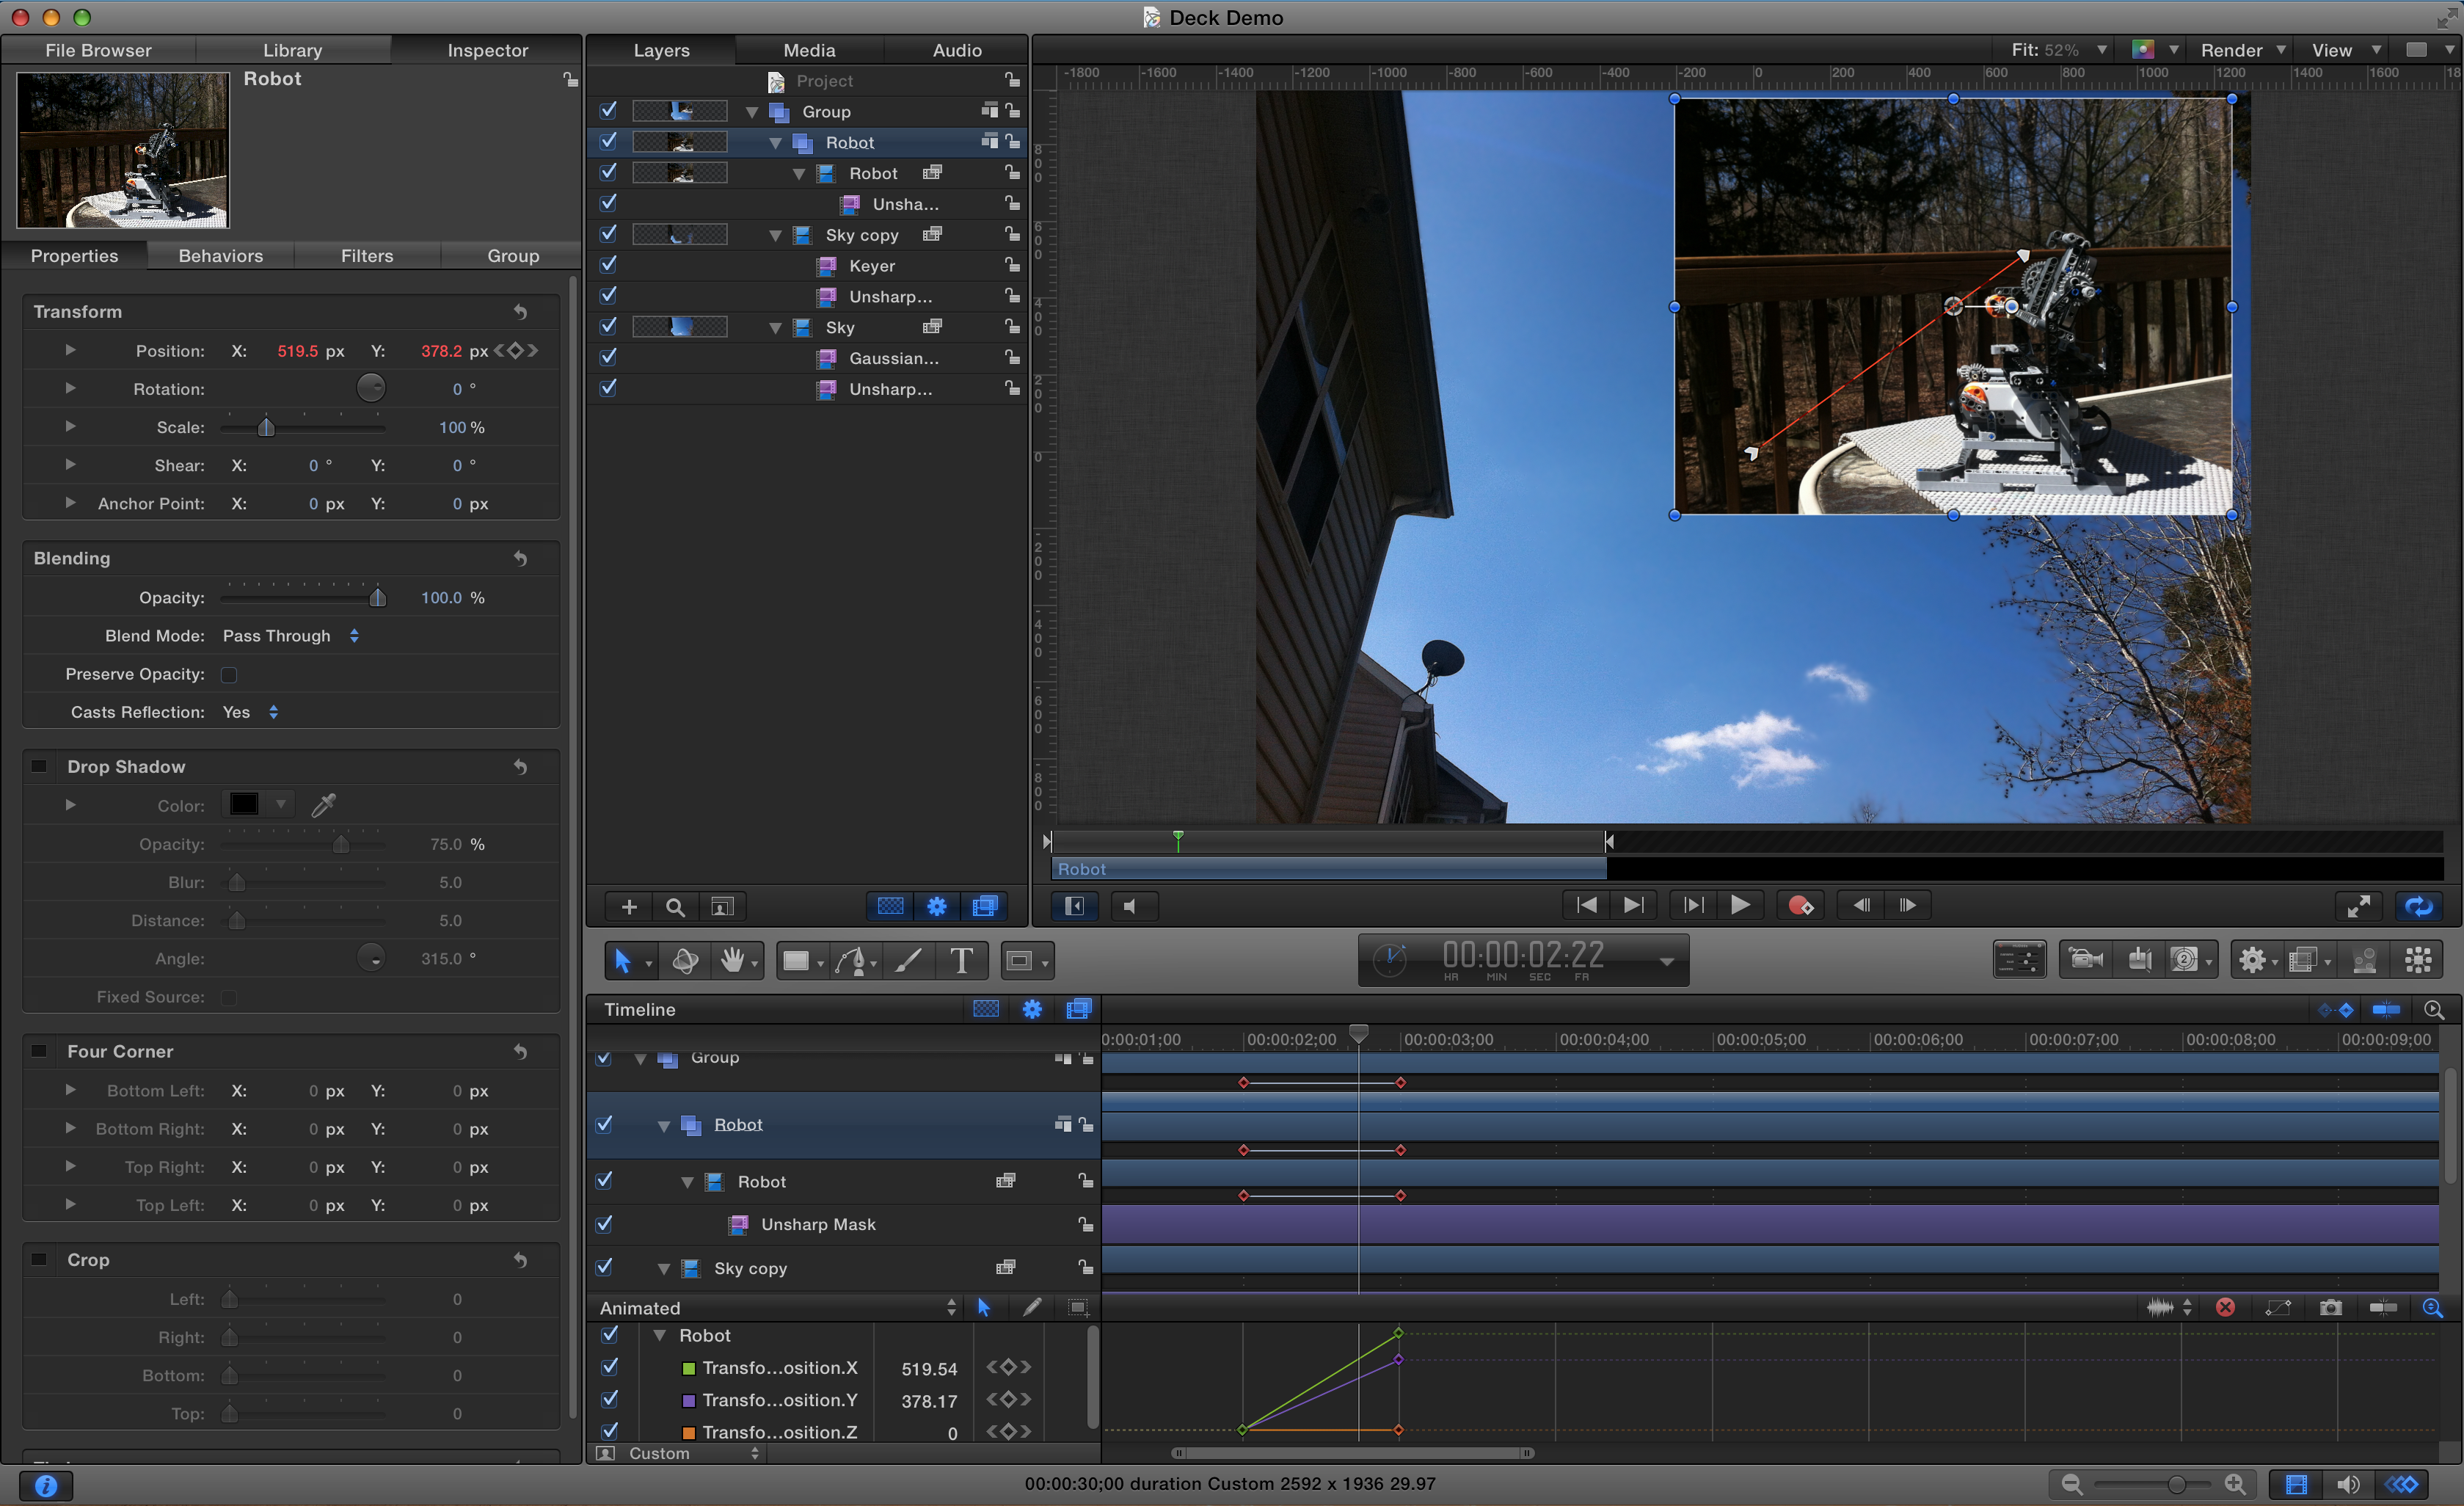Toggle the Preserve Opacity checkbox
Screen dimensions: 2464x1506
228,674
